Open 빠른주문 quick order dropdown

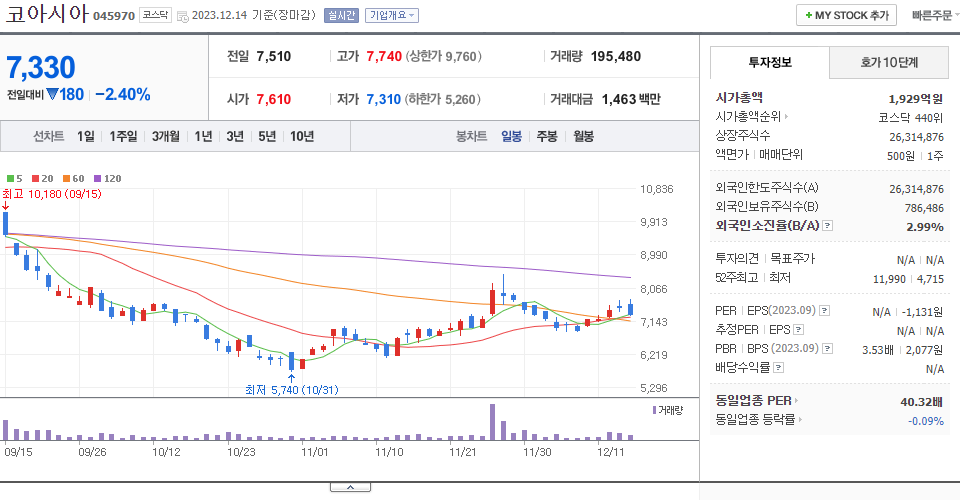point(935,15)
